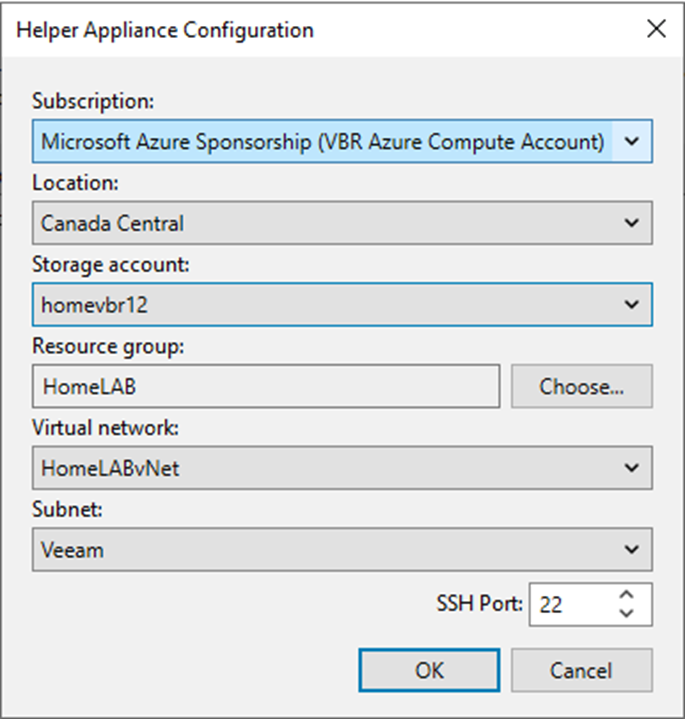Open the Subnet dropdown chevron arrow
Viewport: 685px width, 719px height.
[x=632, y=549]
